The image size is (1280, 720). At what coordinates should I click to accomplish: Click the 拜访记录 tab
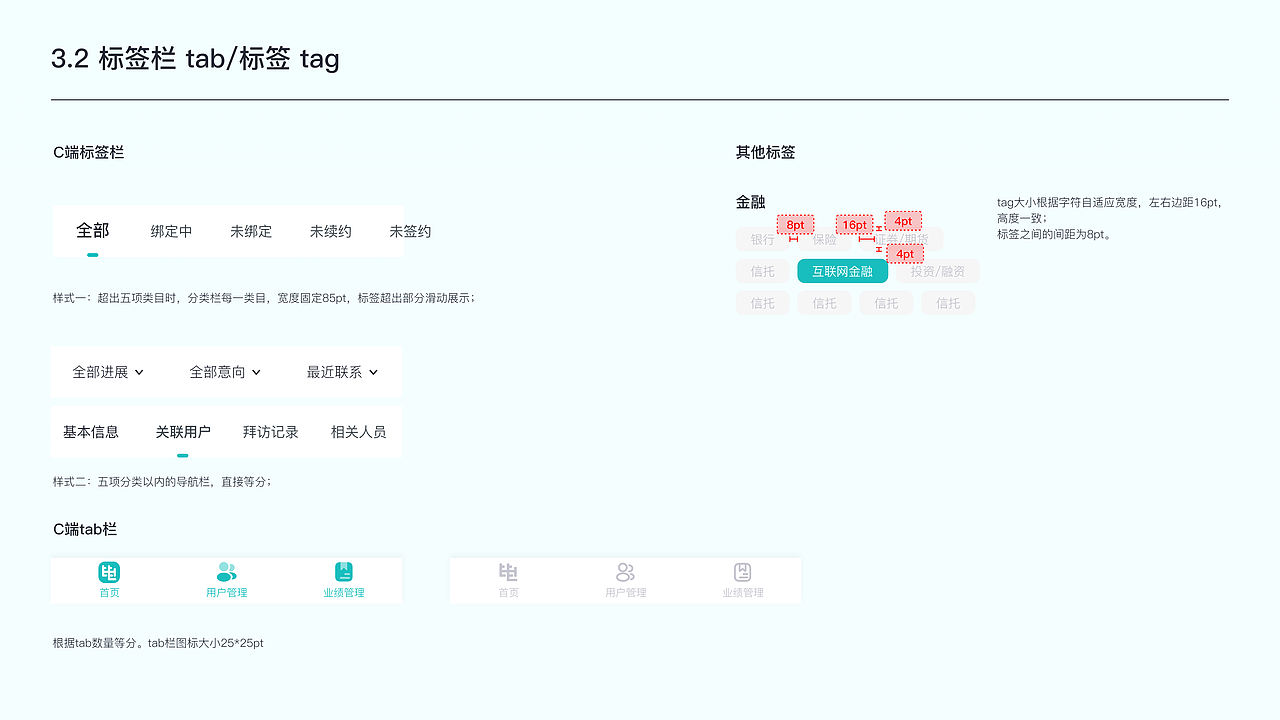coord(270,431)
